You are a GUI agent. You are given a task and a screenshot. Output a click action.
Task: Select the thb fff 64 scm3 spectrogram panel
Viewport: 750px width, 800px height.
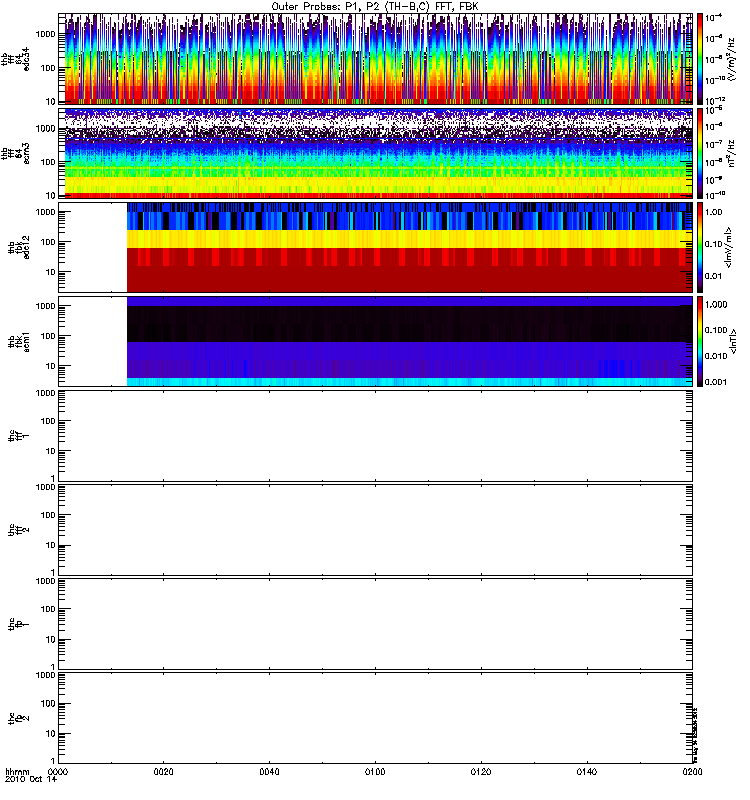[376, 154]
